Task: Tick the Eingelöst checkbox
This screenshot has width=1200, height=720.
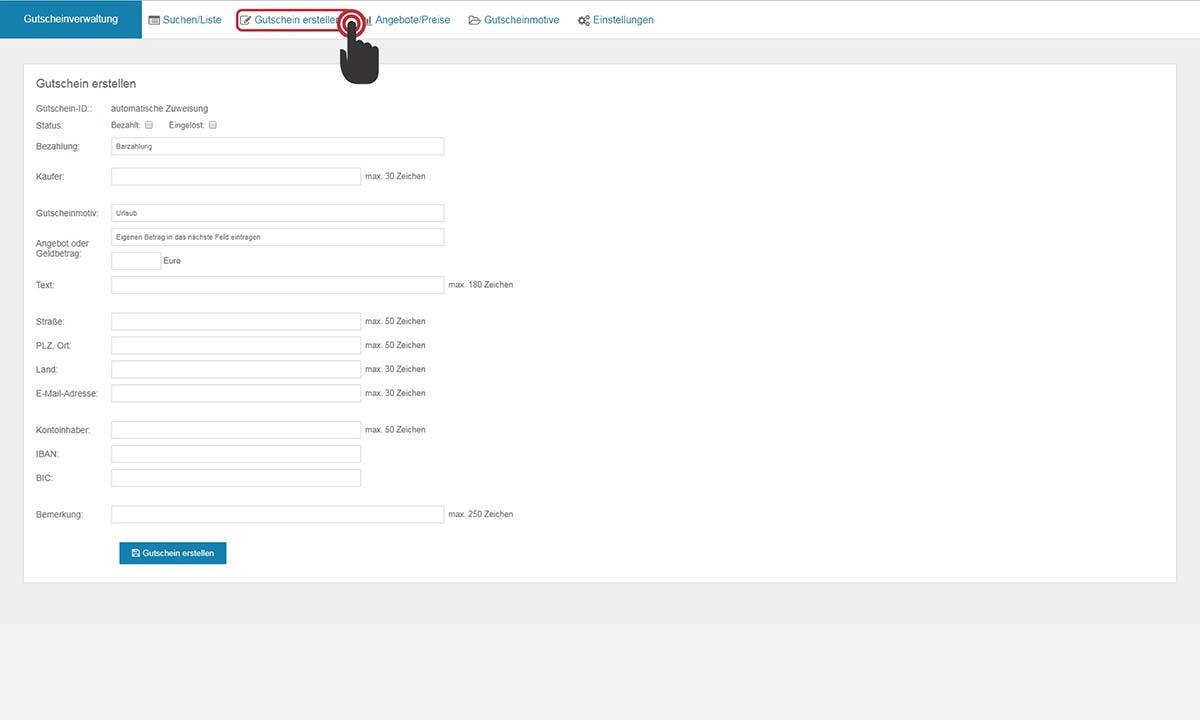Action: tap(213, 125)
